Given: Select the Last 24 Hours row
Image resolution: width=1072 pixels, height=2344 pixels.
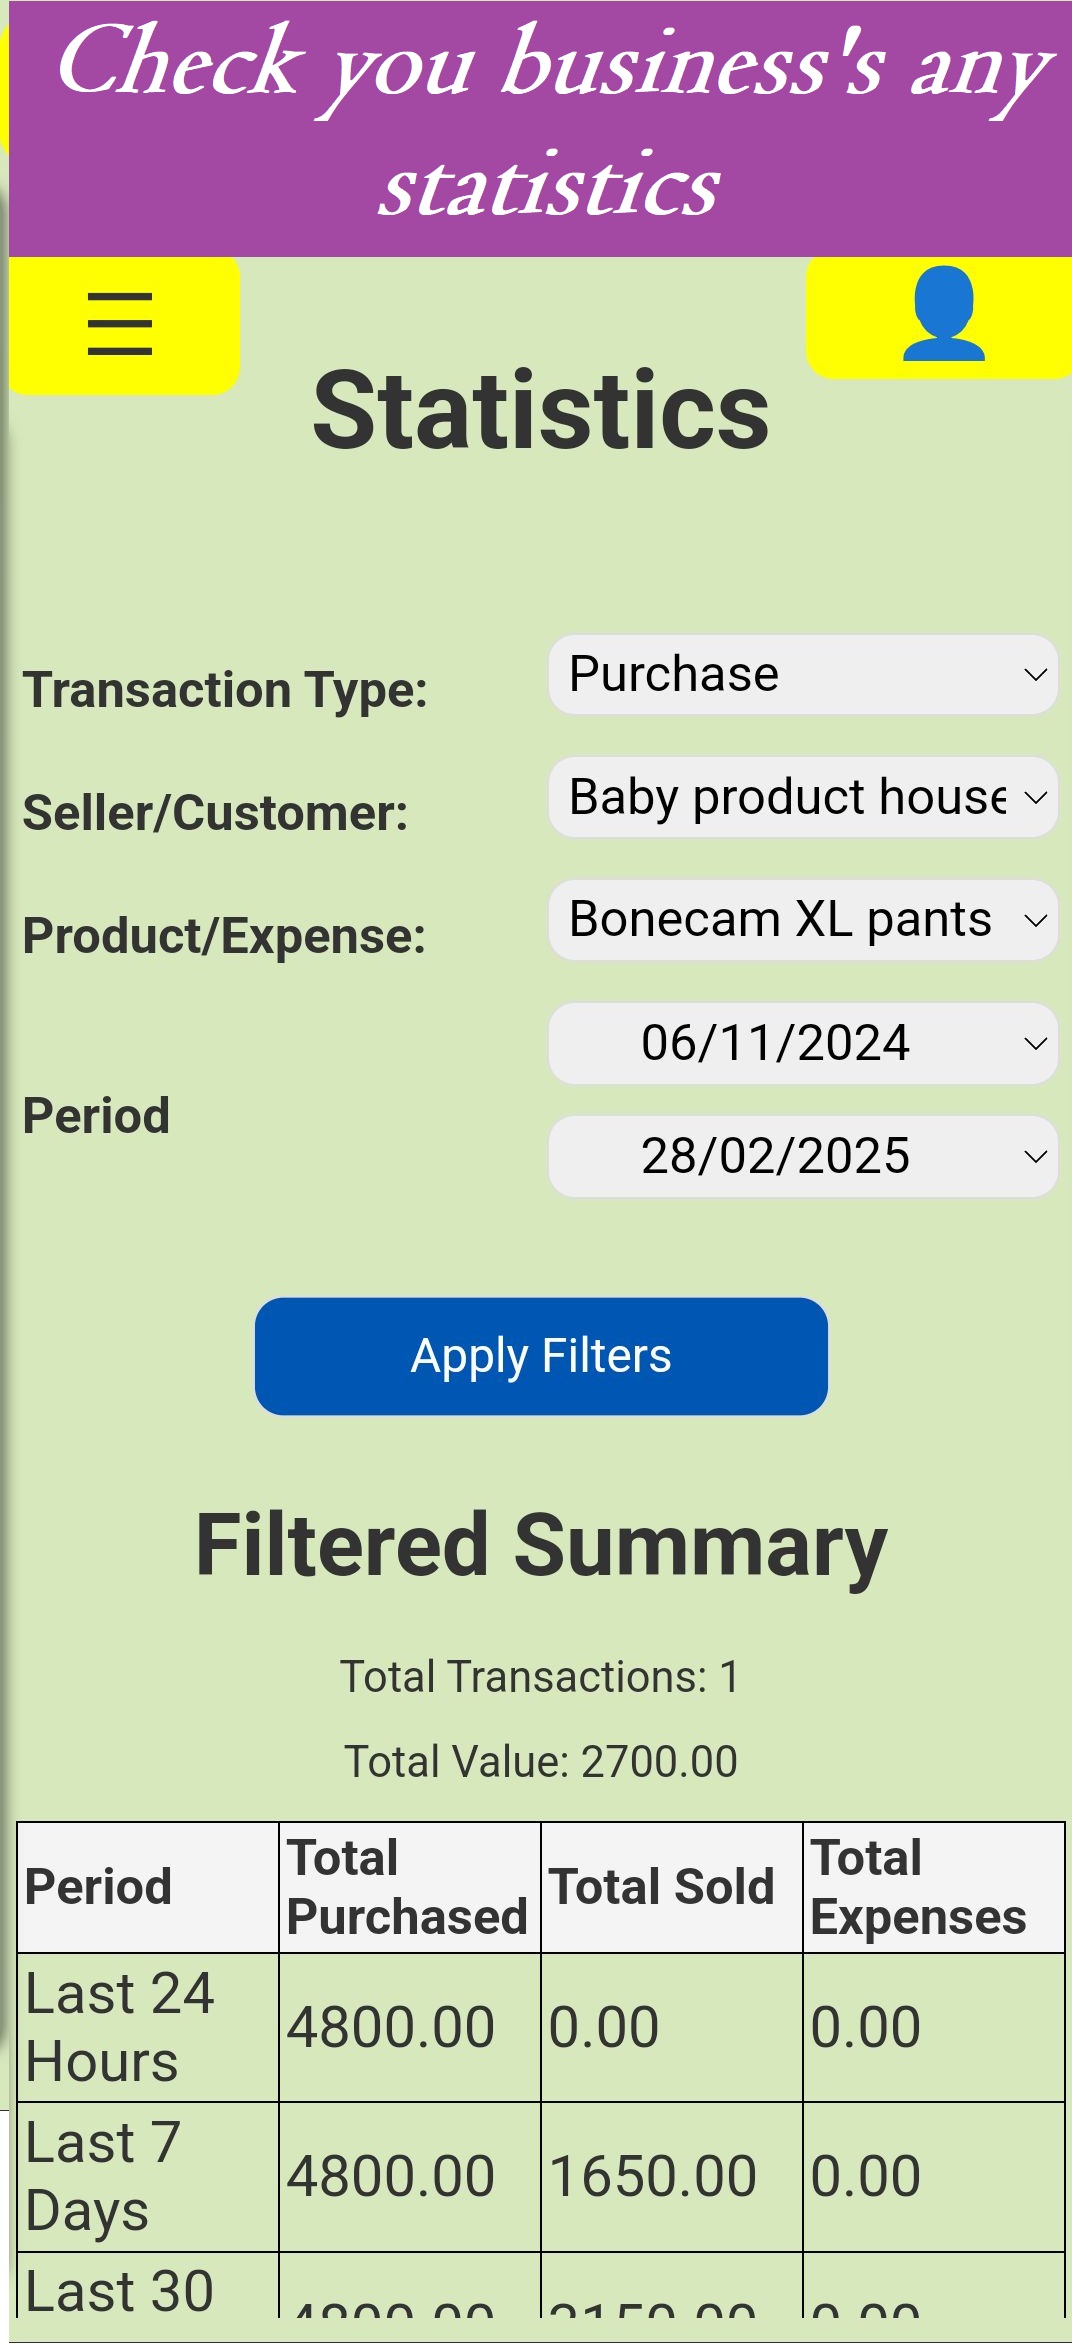Looking at the screenshot, I should 541,2027.
